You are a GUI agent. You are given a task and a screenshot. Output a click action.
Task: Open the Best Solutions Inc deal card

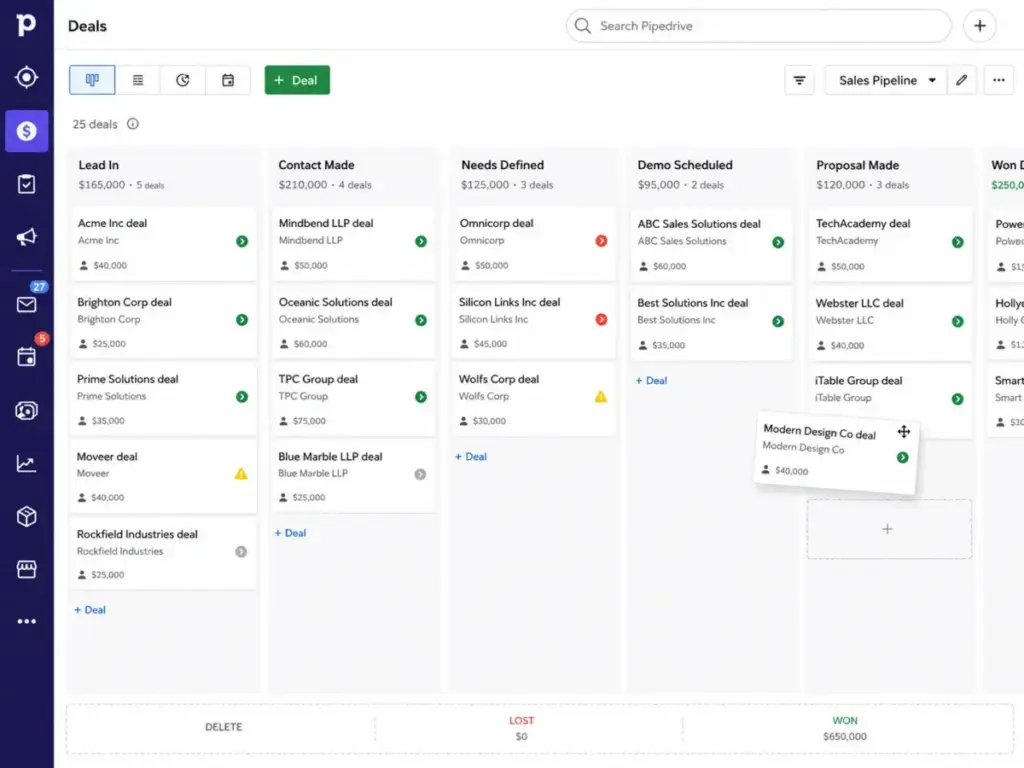tap(711, 323)
